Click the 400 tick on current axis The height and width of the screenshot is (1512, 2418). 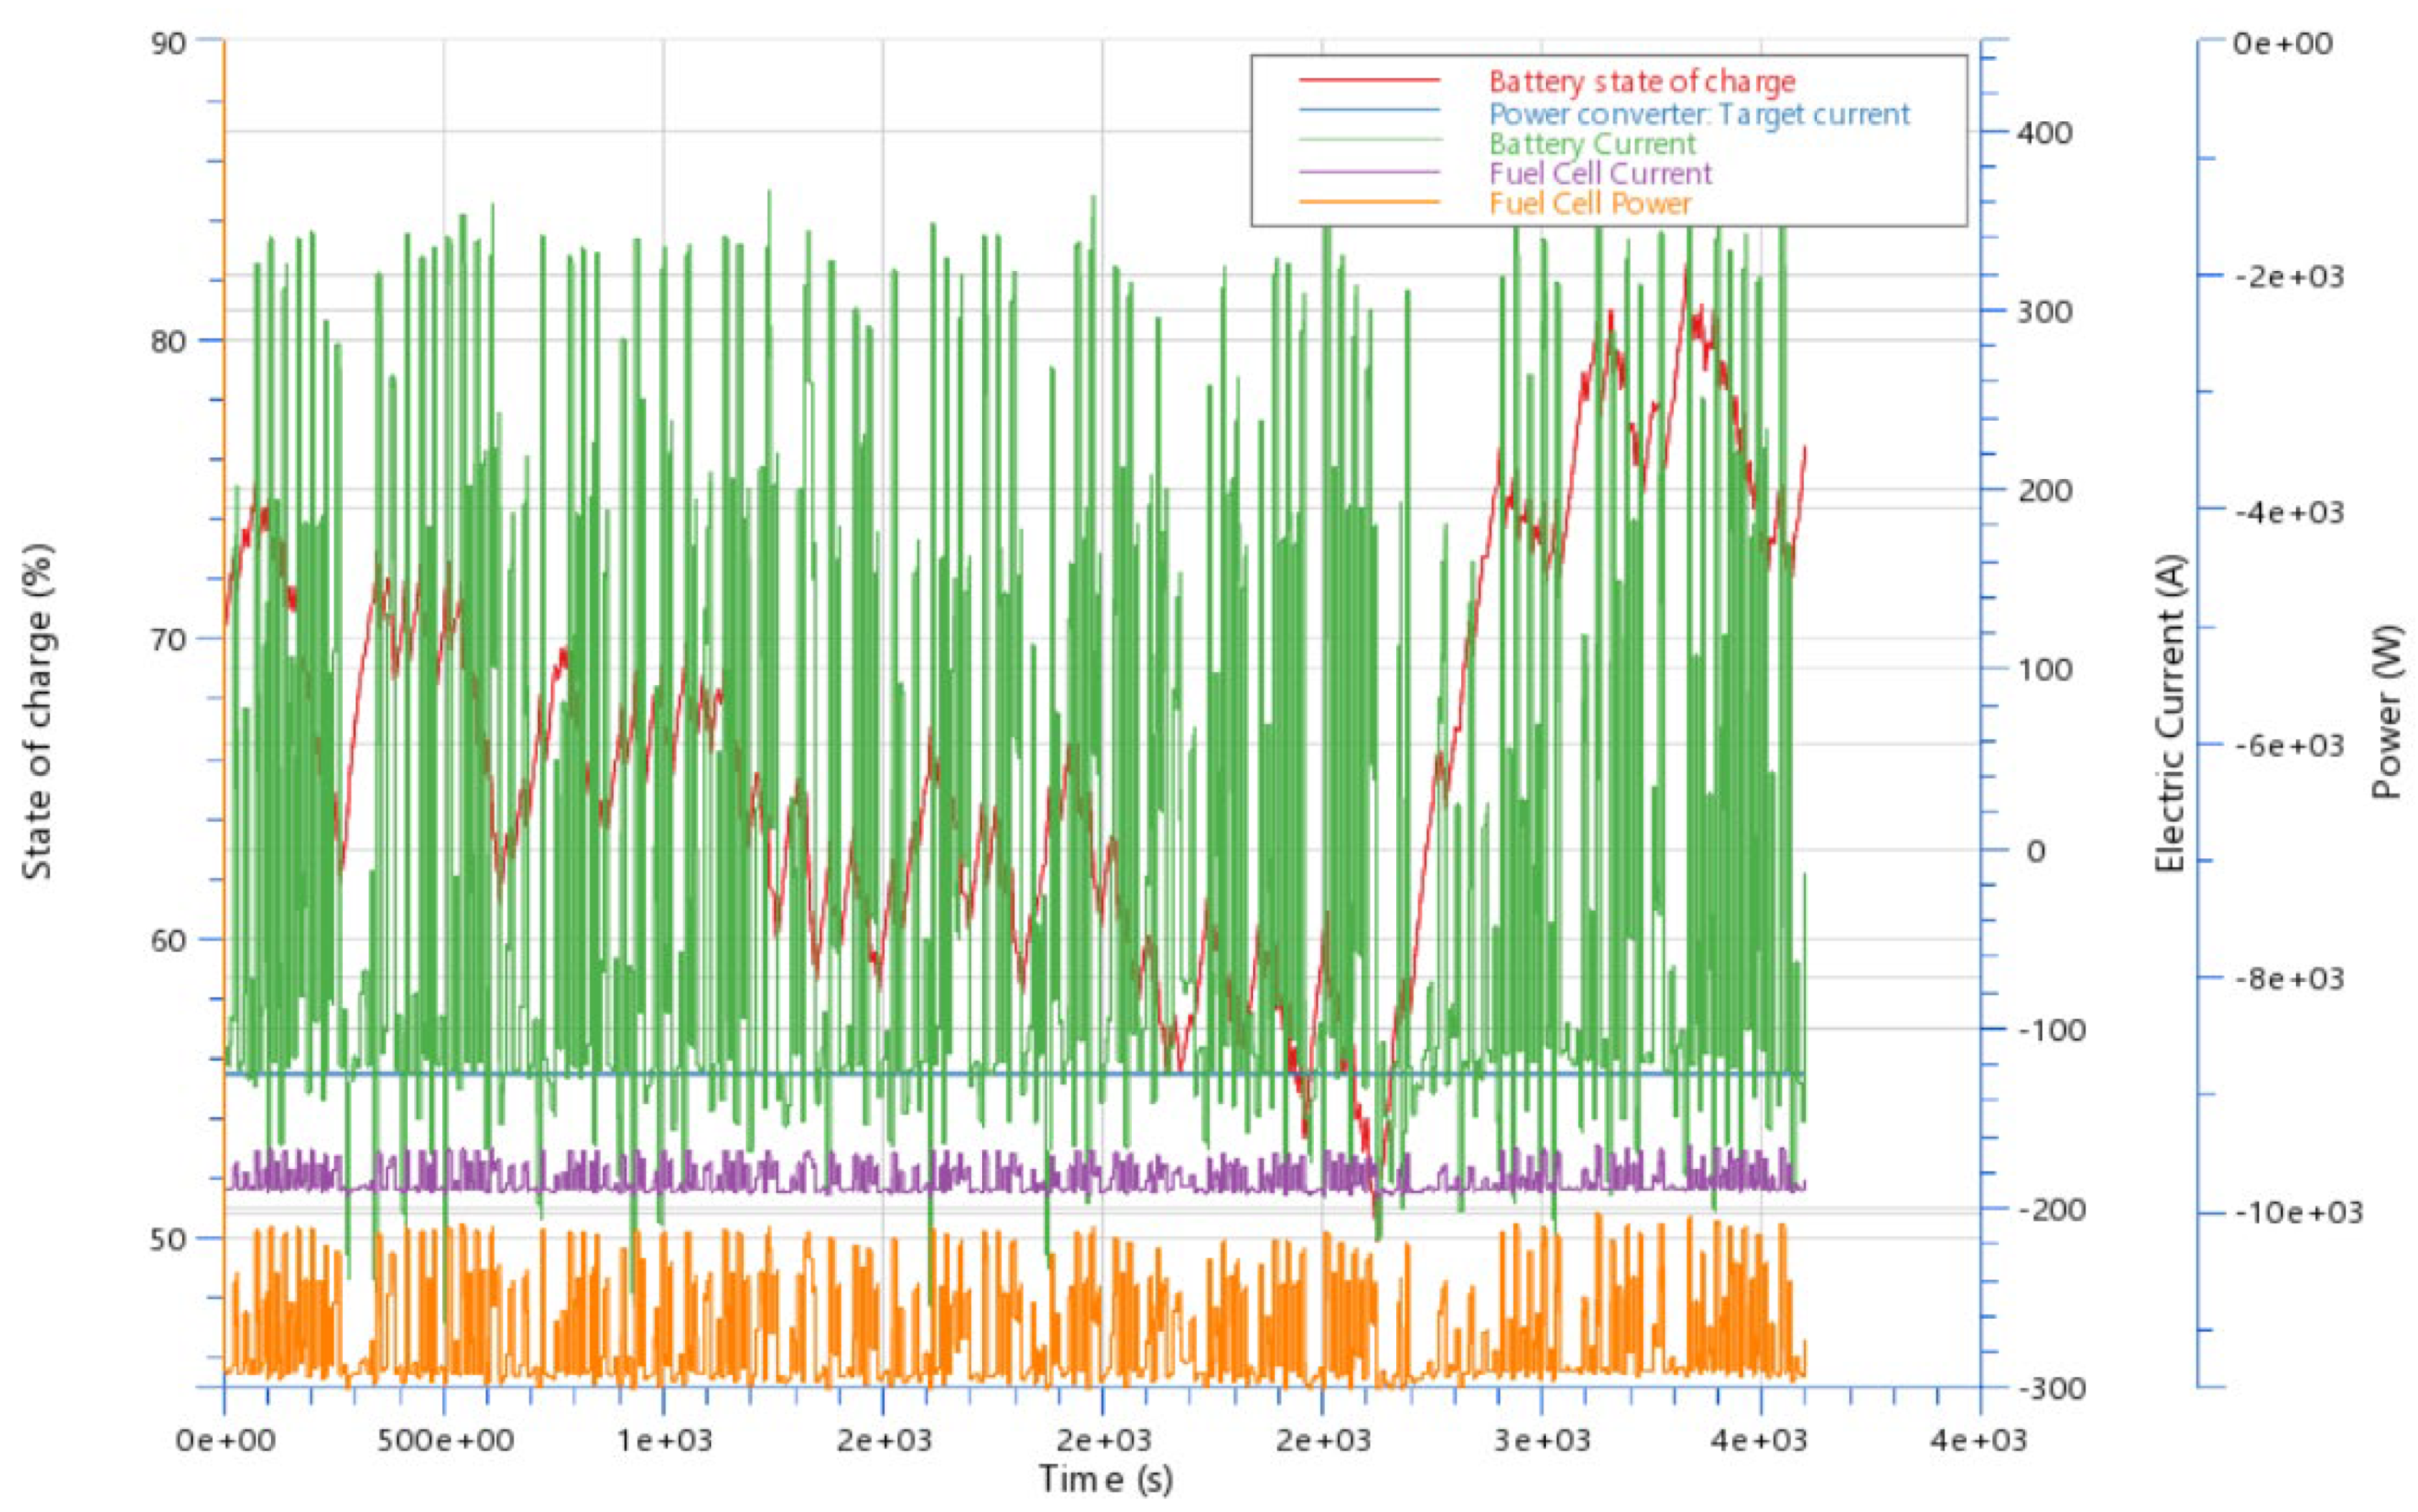[2044, 133]
